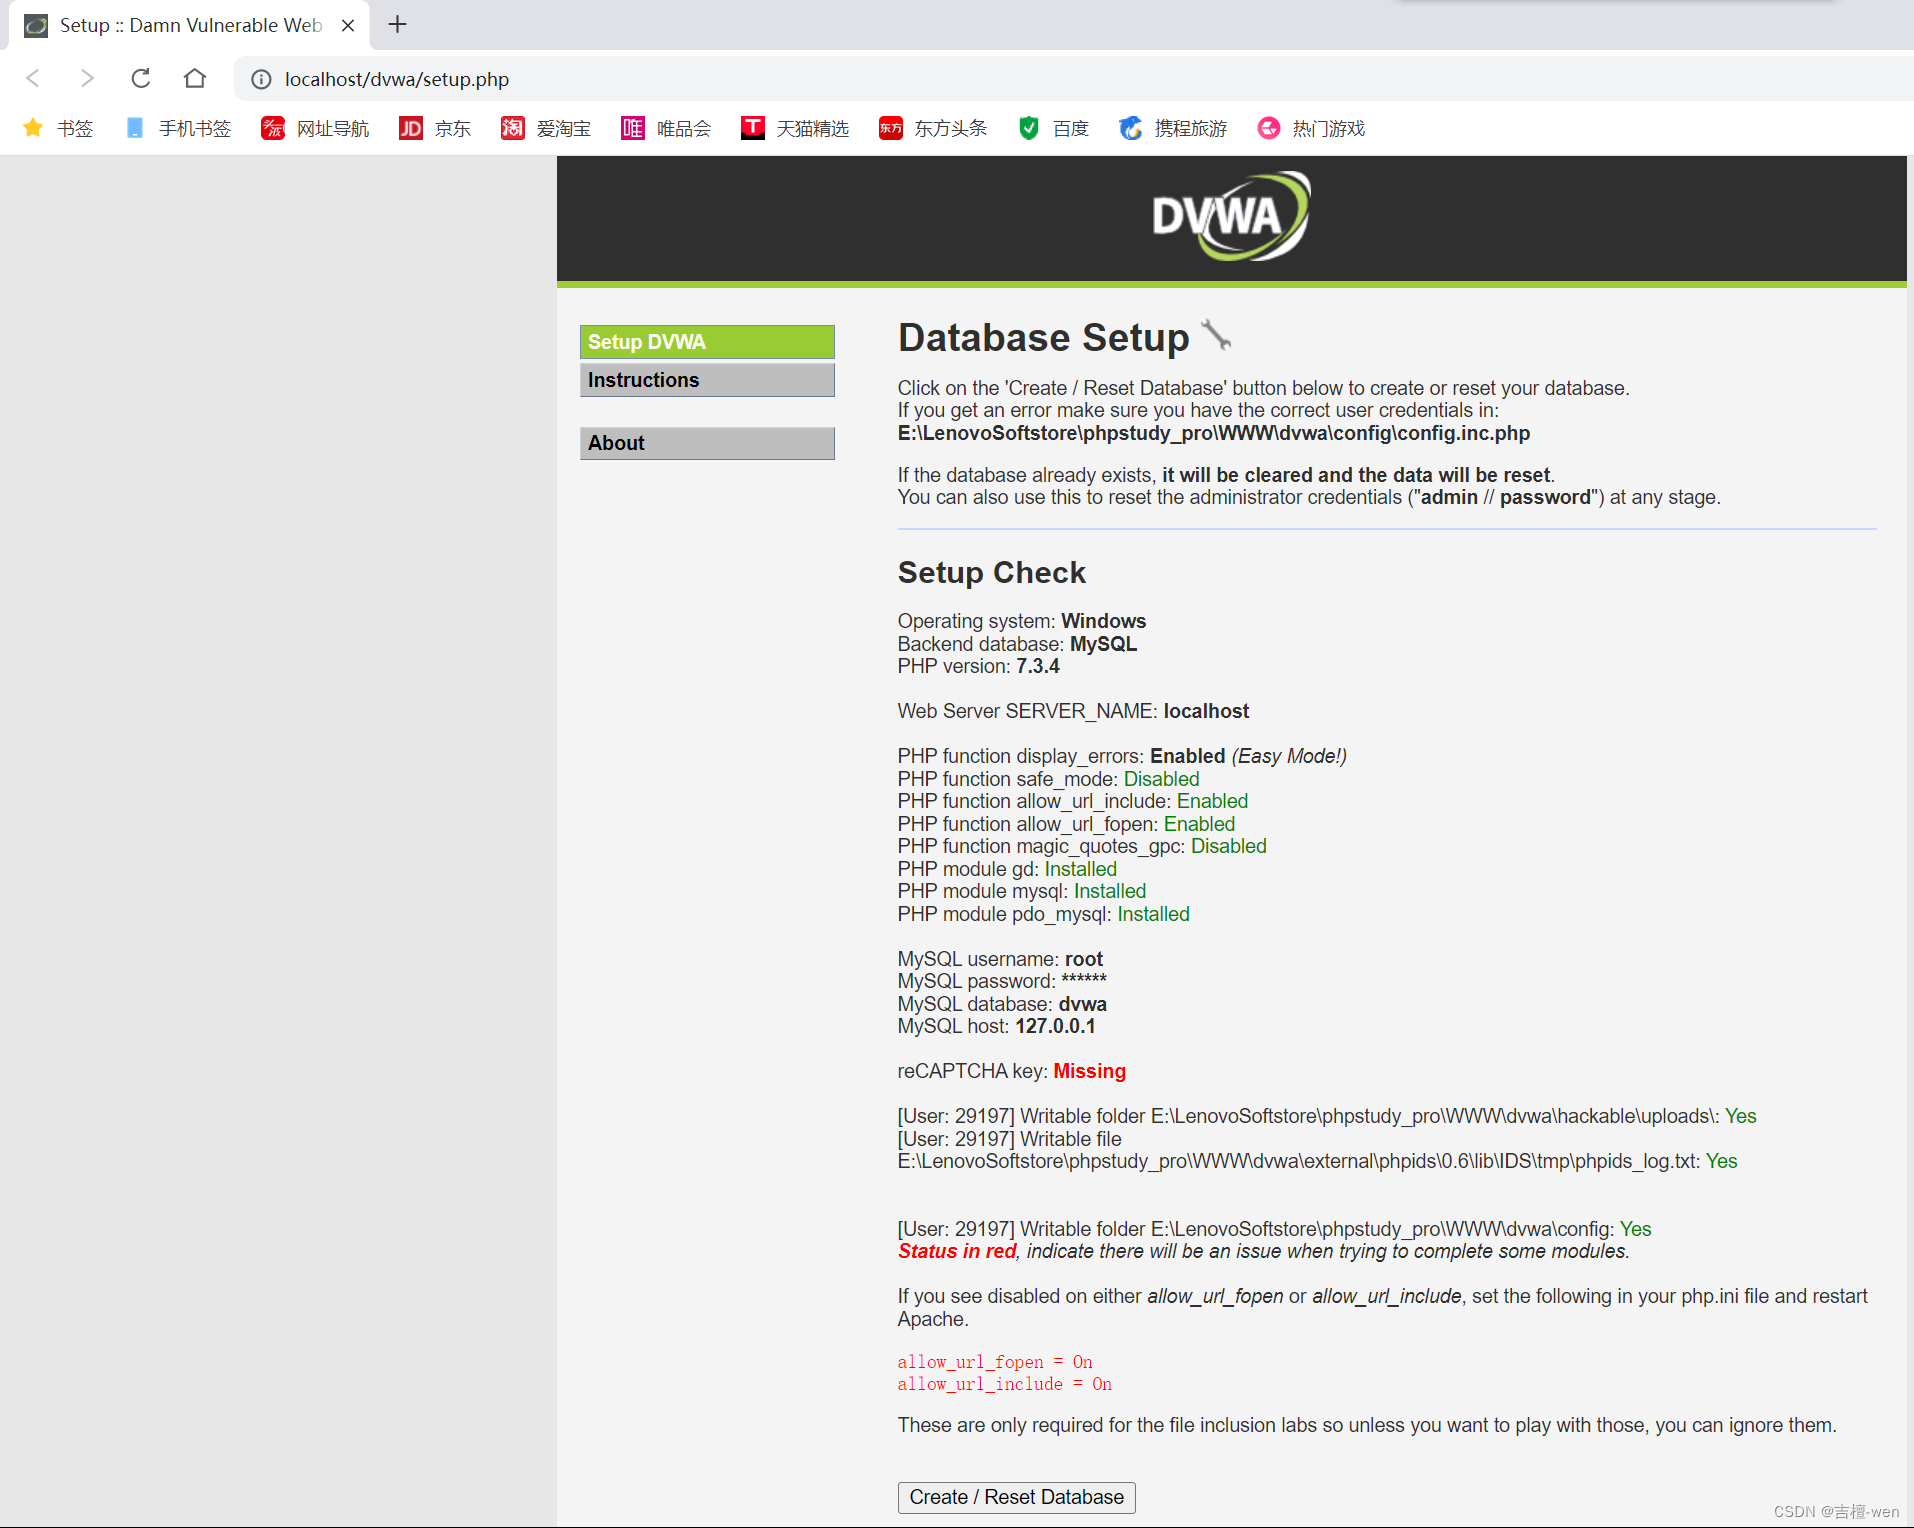Image resolution: width=1914 pixels, height=1528 pixels.
Task: Open About in the sidebar menu
Action: pyautogui.click(x=707, y=443)
